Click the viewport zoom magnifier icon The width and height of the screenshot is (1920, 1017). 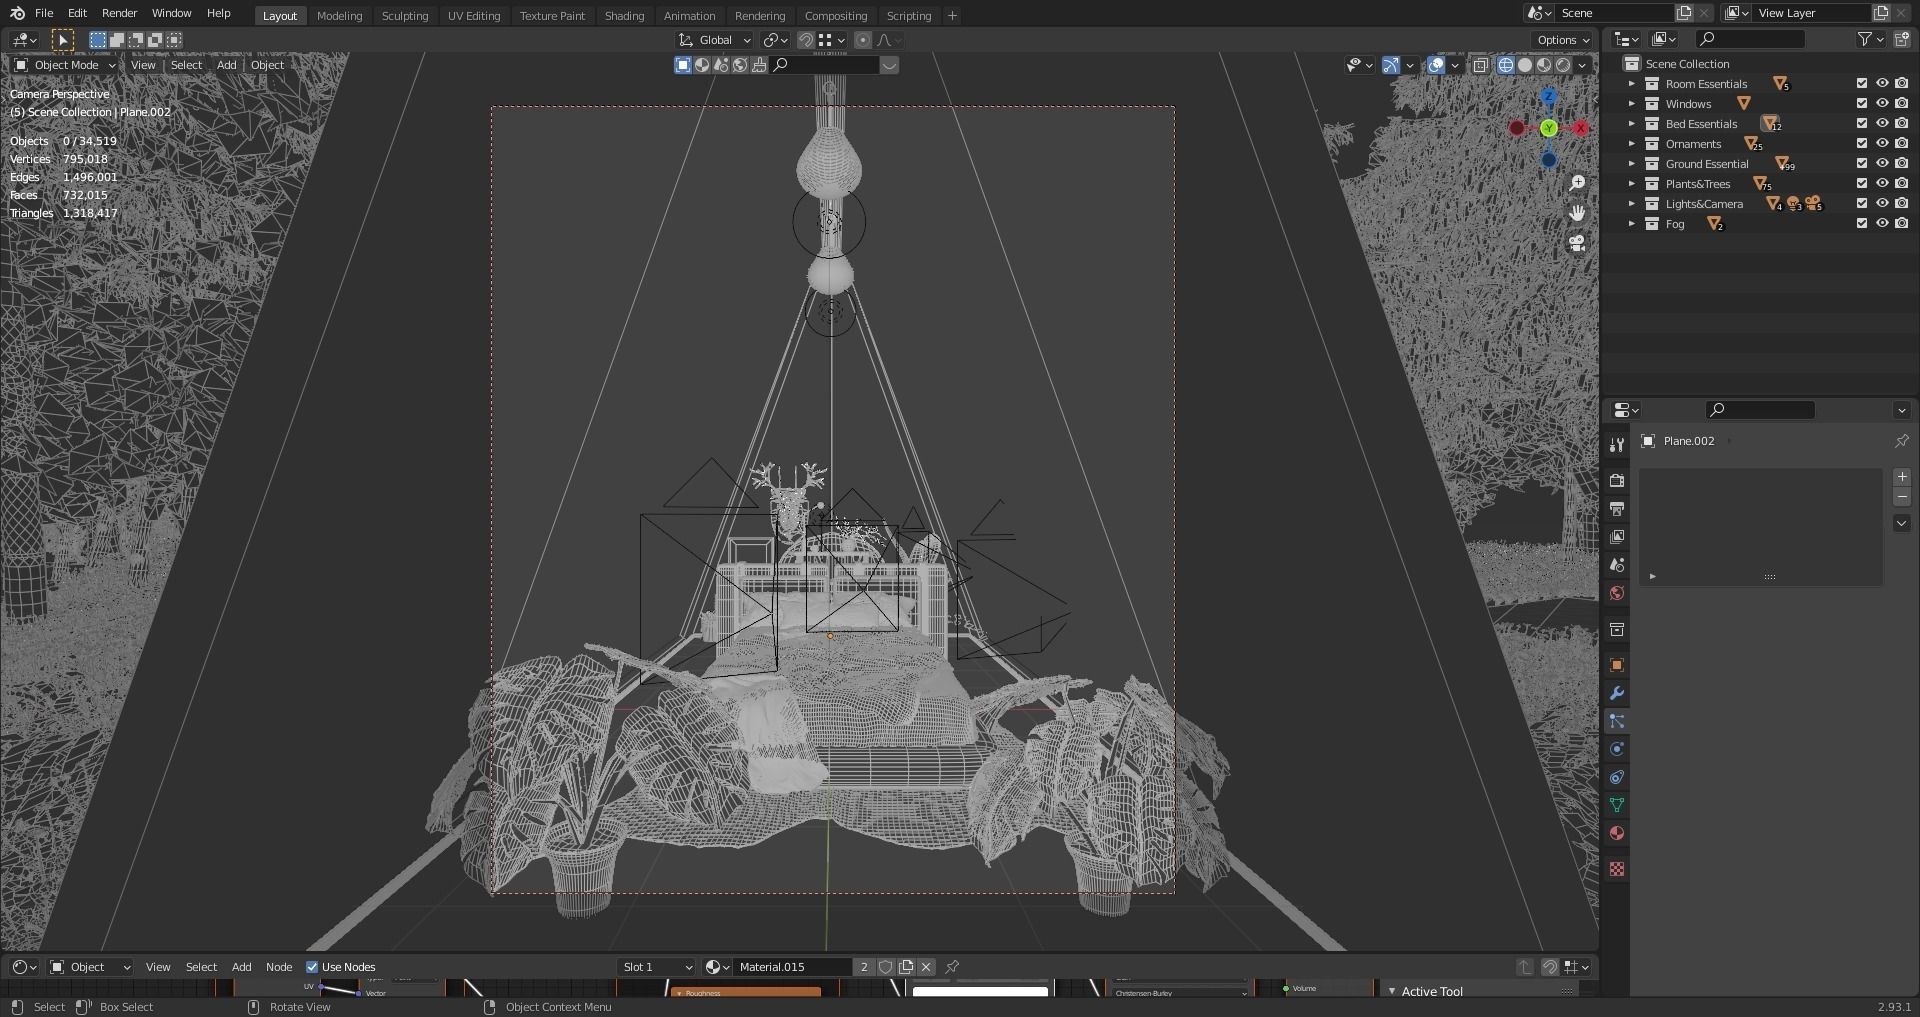pos(1577,183)
